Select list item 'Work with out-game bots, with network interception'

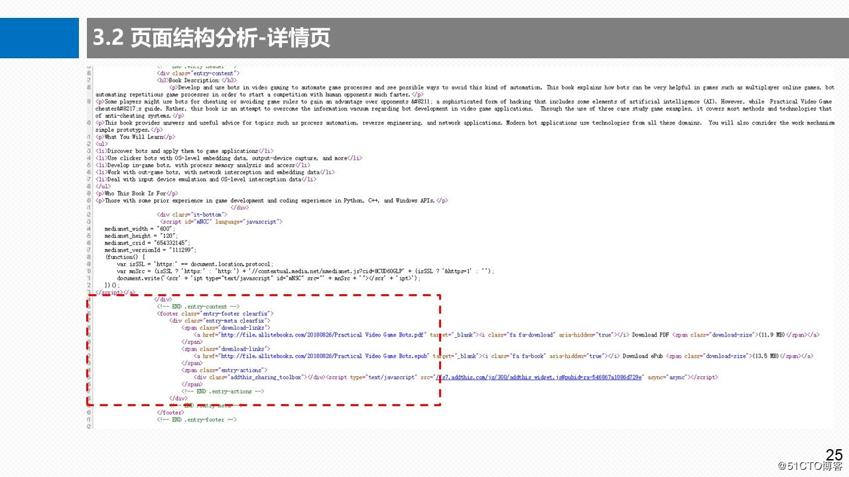click(215, 172)
